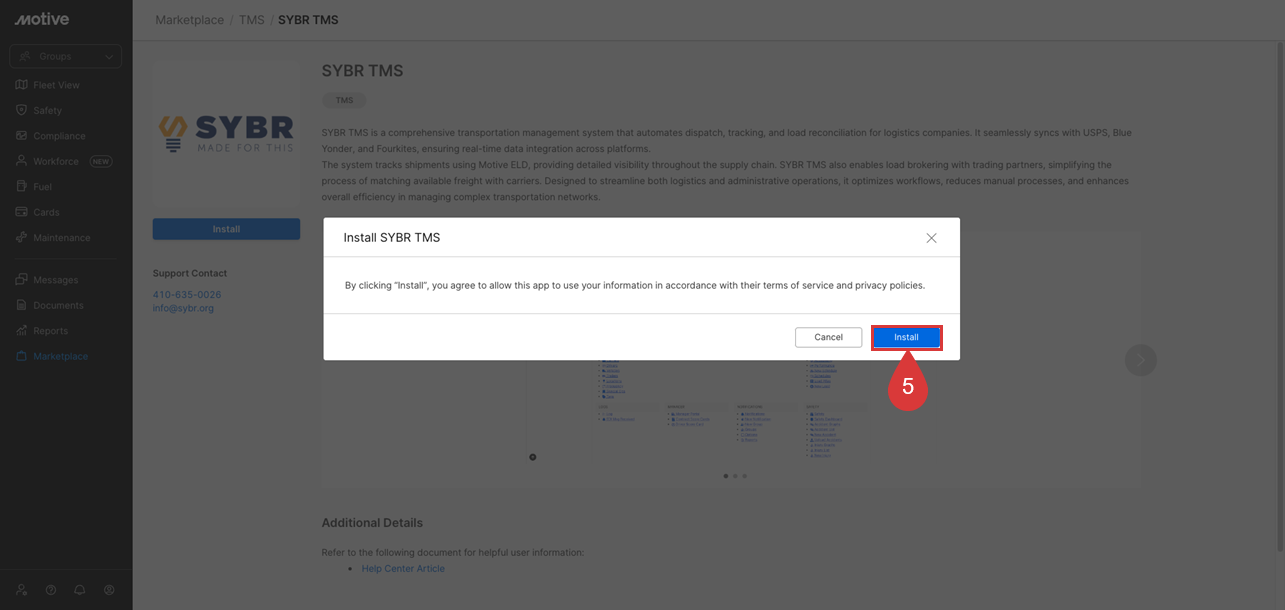Confirm Install in the dialog
This screenshot has height=610, width=1285.
pos(906,337)
